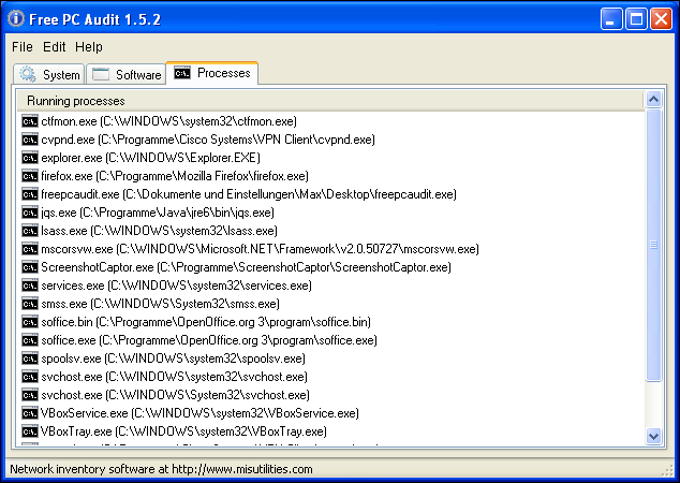680x483 pixels.
Task: Click the Running processes column header
Action: (x=330, y=101)
